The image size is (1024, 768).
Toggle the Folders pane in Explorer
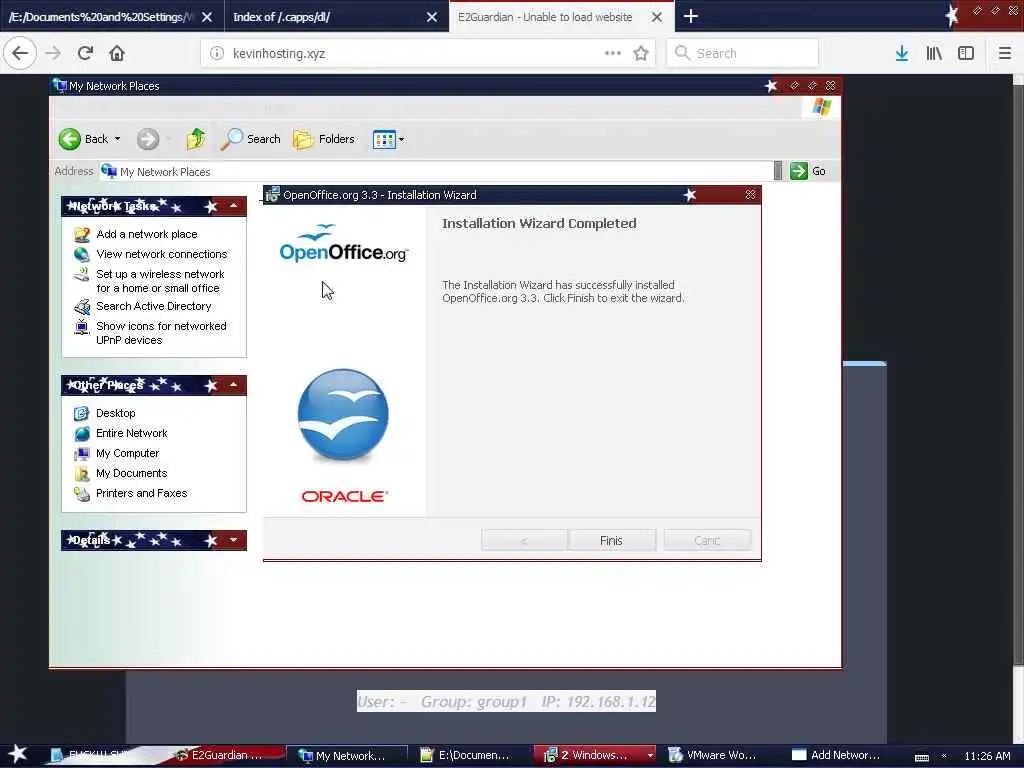[x=324, y=138]
